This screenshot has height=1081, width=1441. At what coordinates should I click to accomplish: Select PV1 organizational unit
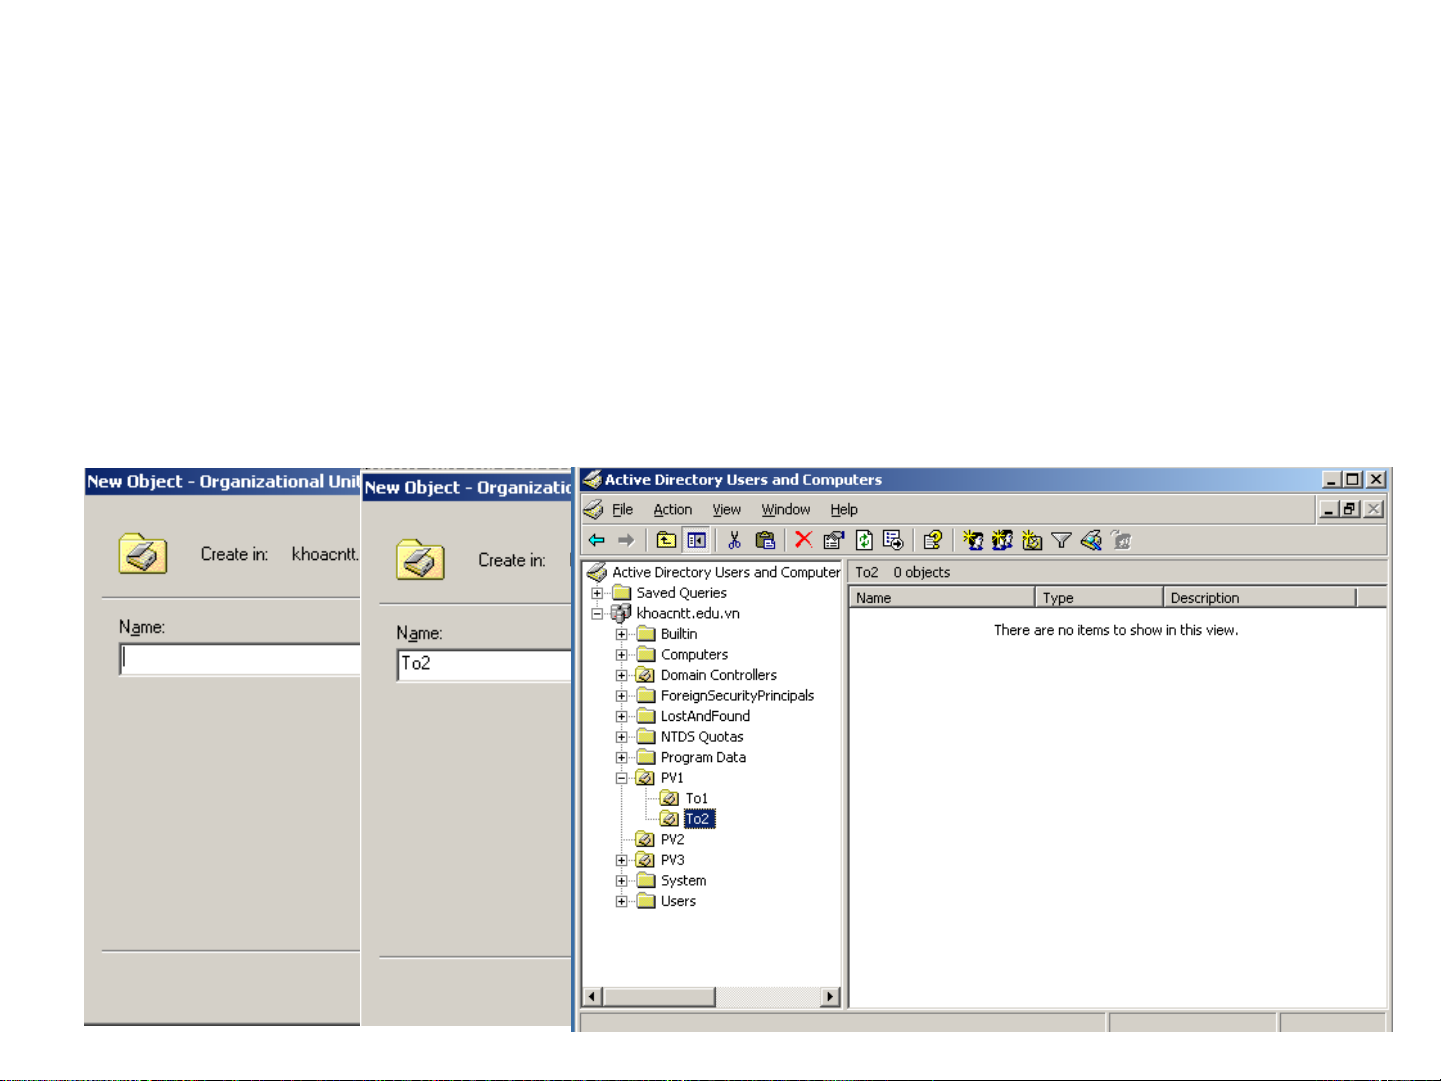tap(672, 778)
